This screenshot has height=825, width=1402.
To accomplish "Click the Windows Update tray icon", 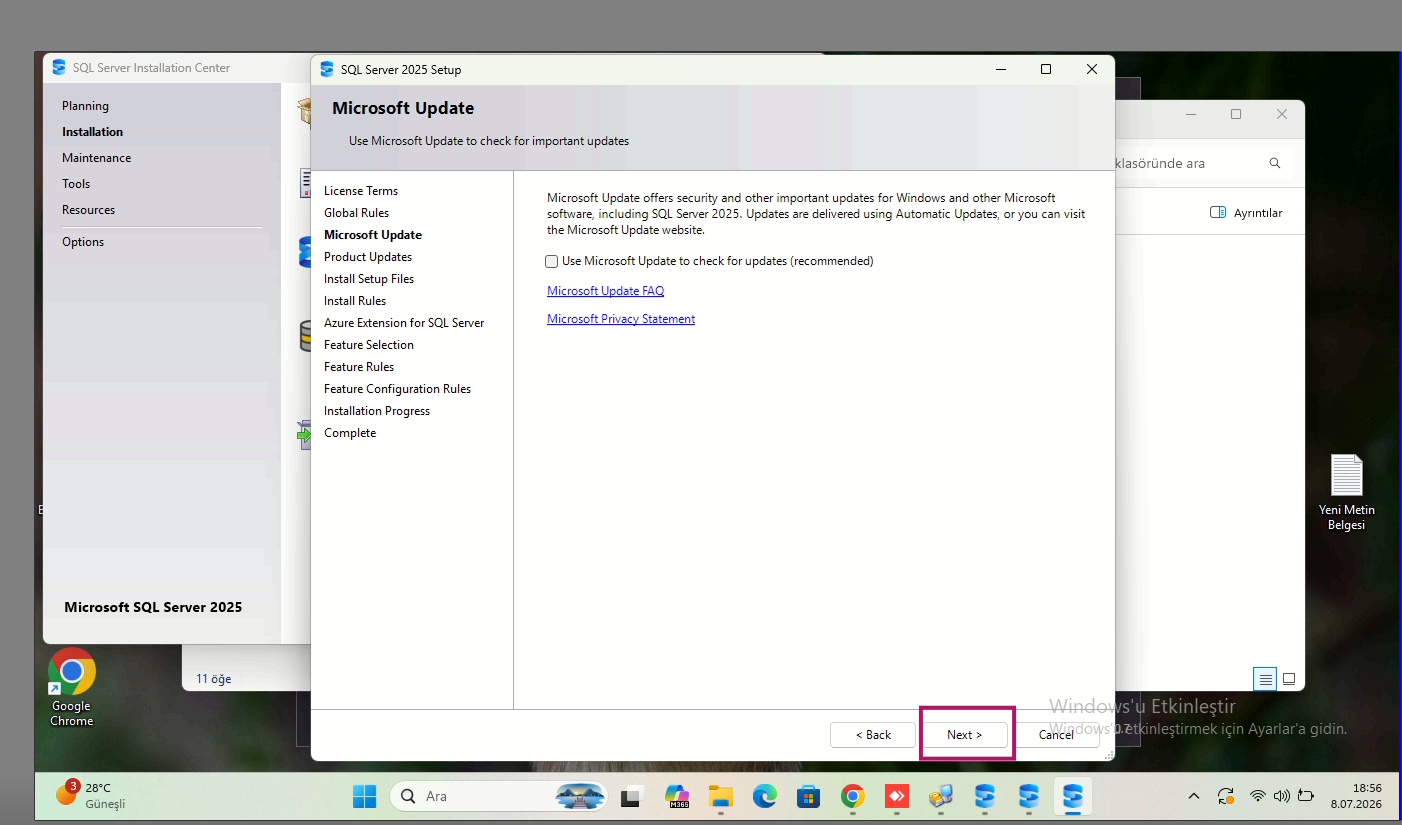I will pyautogui.click(x=1226, y=797).
